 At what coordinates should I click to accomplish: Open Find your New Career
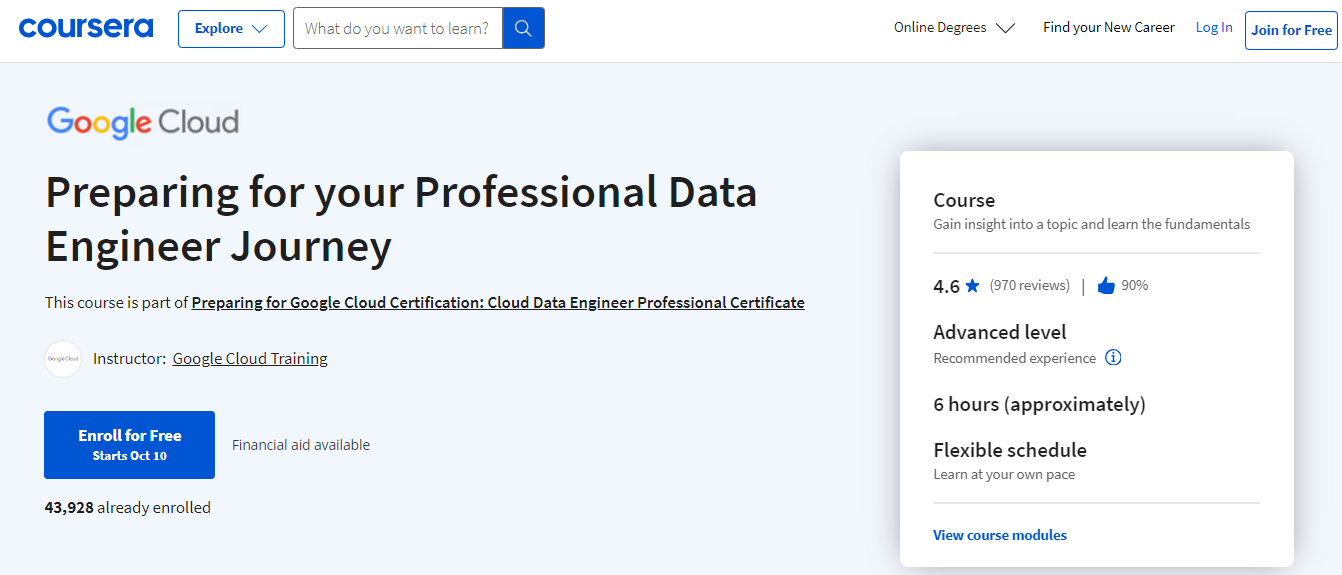(x=1109, y=27)
